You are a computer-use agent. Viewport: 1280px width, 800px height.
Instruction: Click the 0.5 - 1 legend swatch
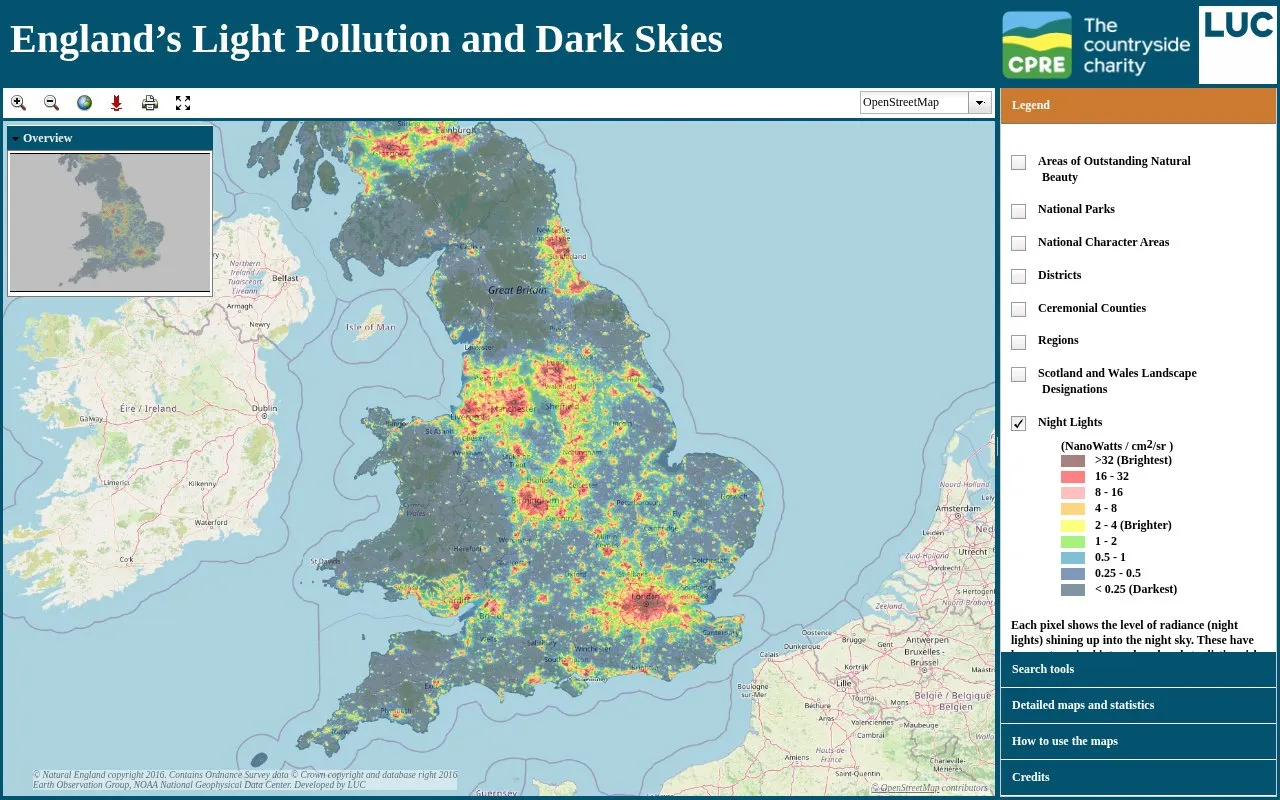pyautogui.click(x=1073, y=558)
